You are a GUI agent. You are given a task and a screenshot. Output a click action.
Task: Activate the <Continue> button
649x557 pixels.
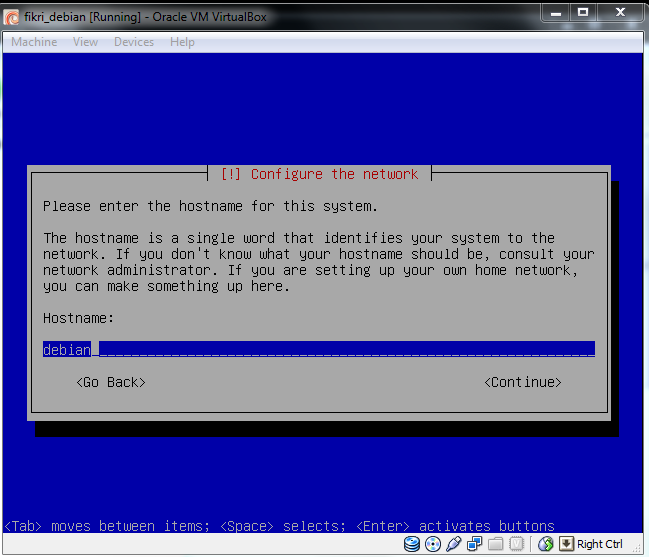pos(523,382)
